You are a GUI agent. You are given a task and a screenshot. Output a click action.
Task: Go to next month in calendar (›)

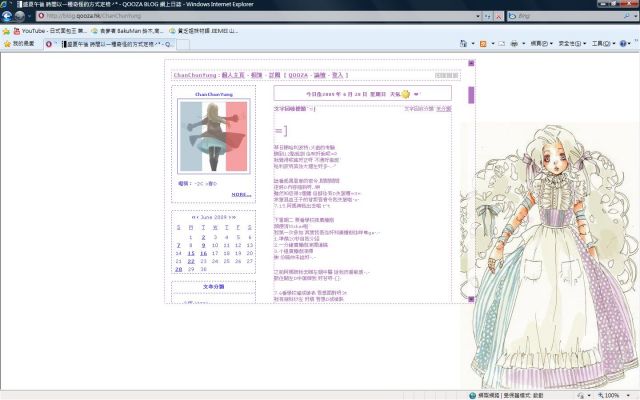pos(229,218)
